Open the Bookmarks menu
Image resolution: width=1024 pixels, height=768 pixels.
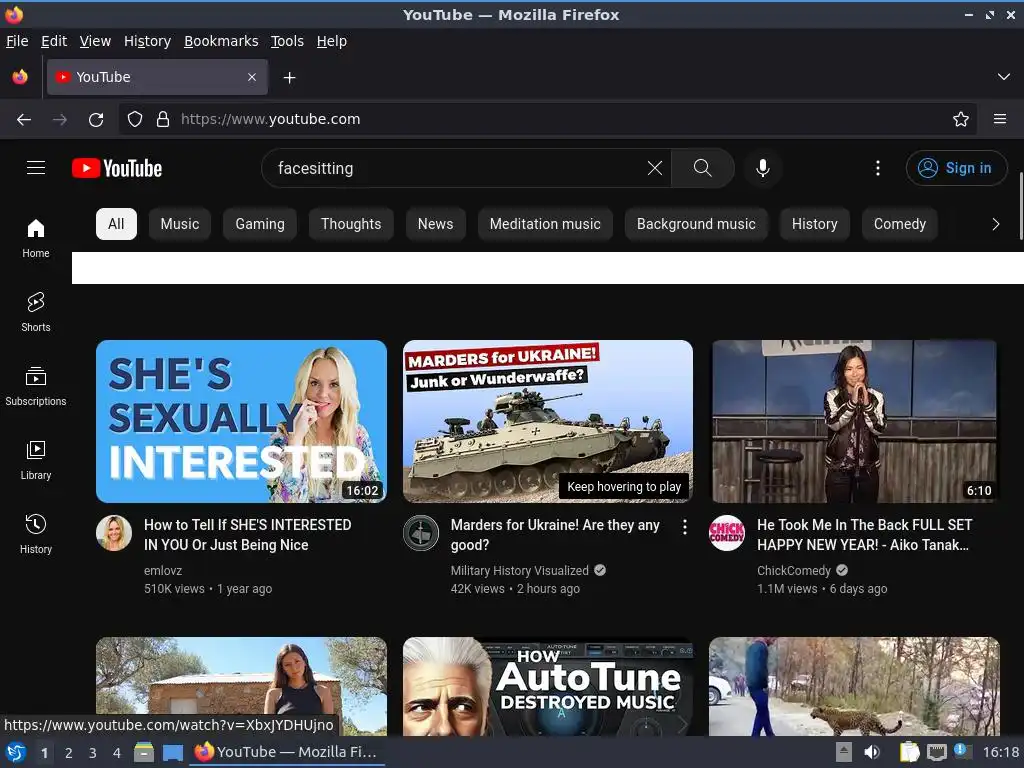[x=221, y=41]
